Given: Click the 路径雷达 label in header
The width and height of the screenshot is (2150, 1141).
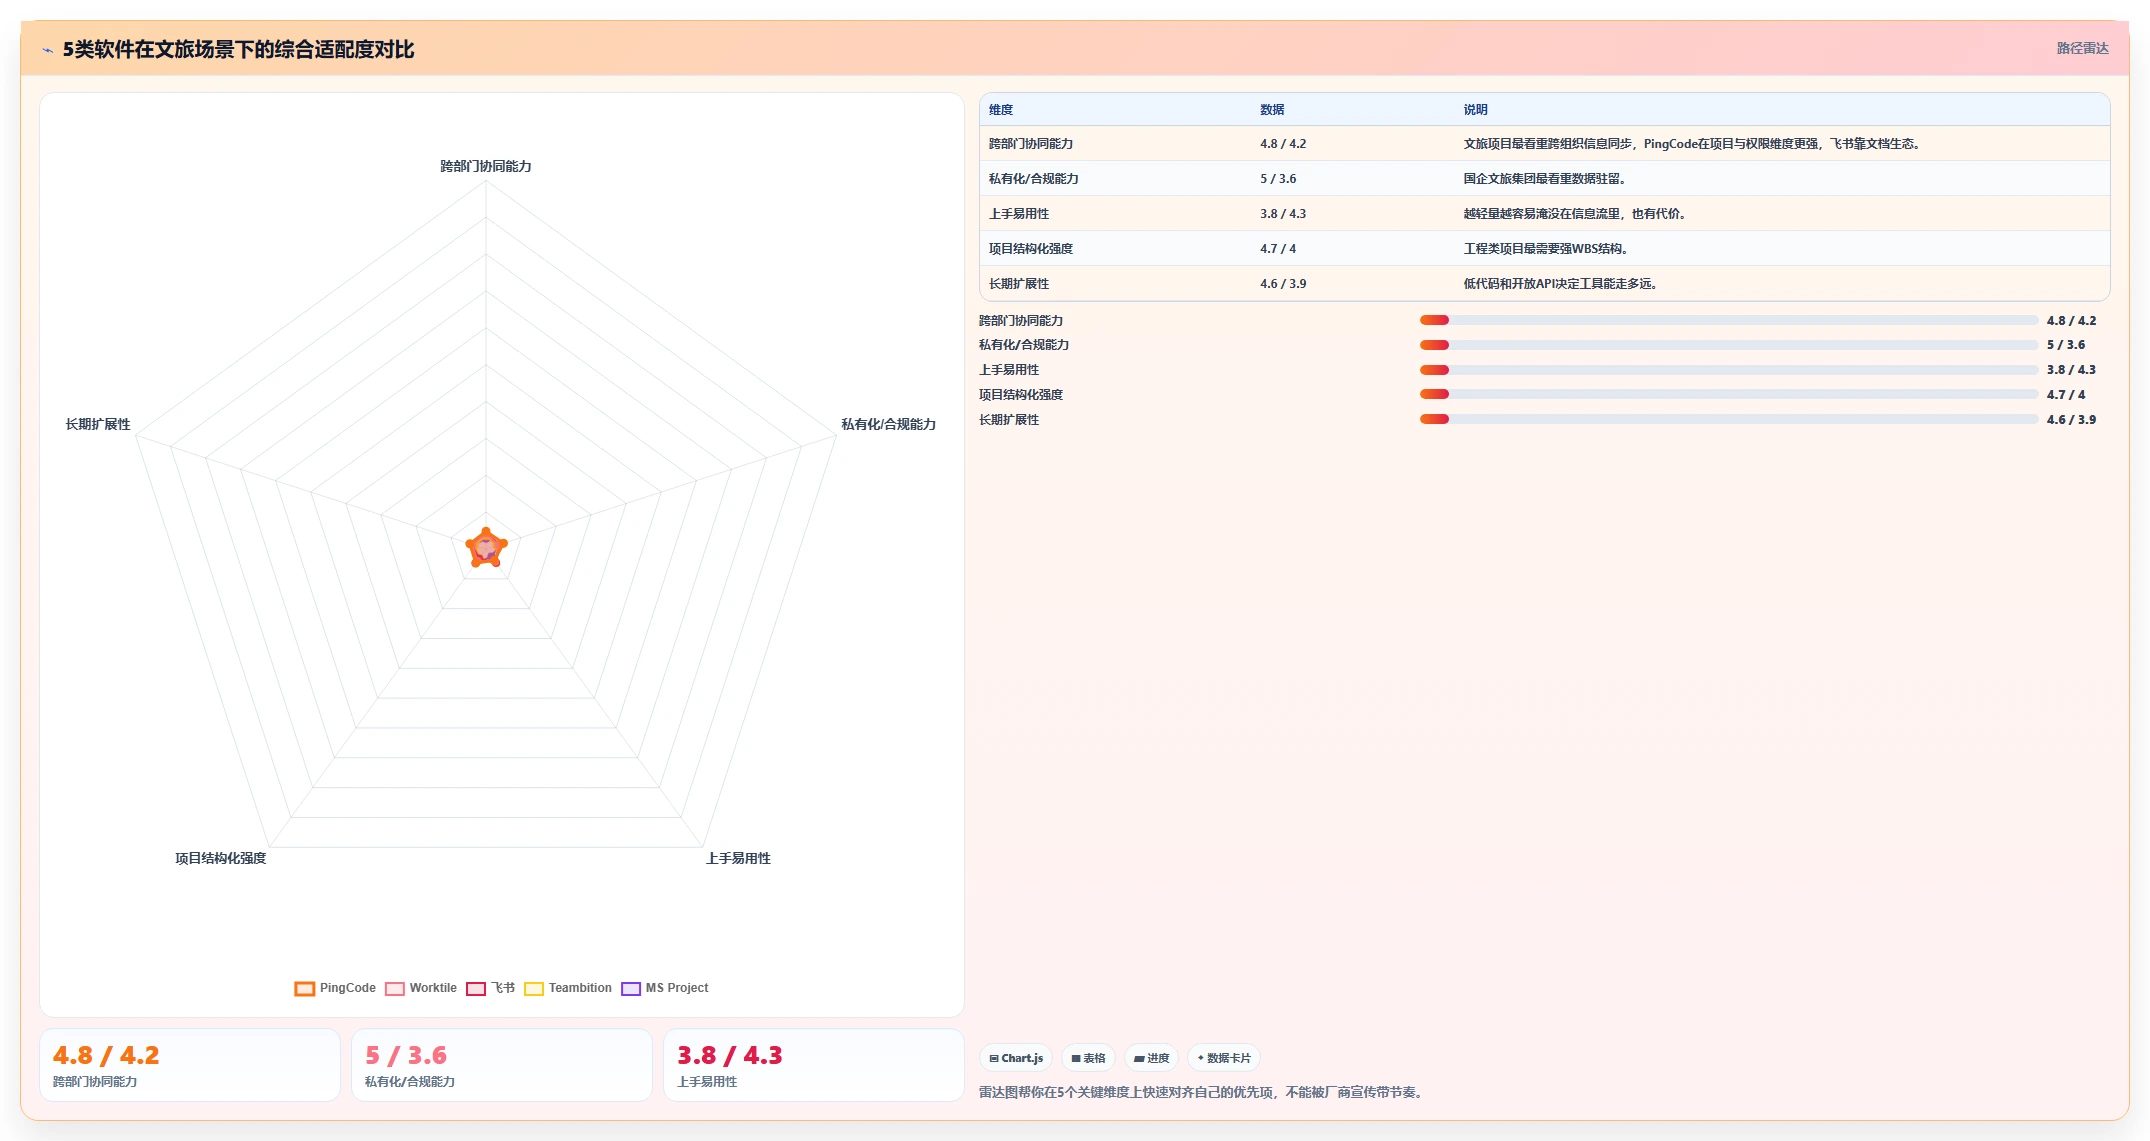Looking at the screenshot, I should click(2082, 48).
